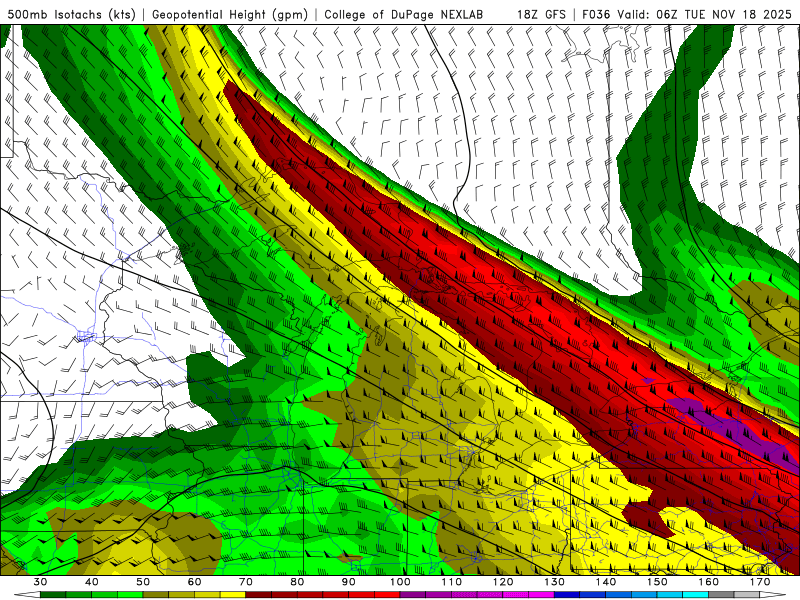Select the cyan 155-160 kt legend swatch
This screenshot has width=800, height=600.
pos(695,595)
